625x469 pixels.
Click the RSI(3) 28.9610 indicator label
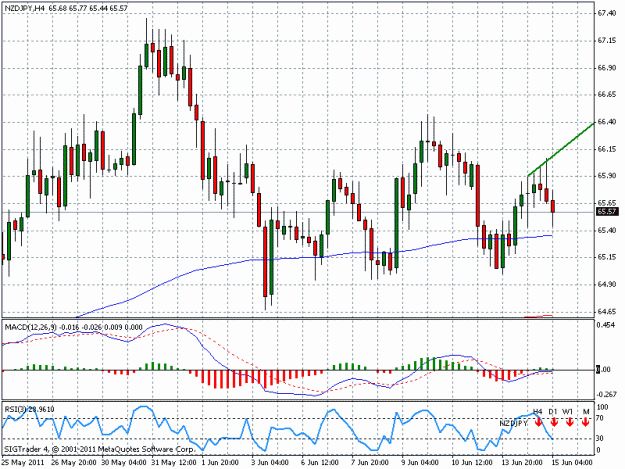pos(29,409)
